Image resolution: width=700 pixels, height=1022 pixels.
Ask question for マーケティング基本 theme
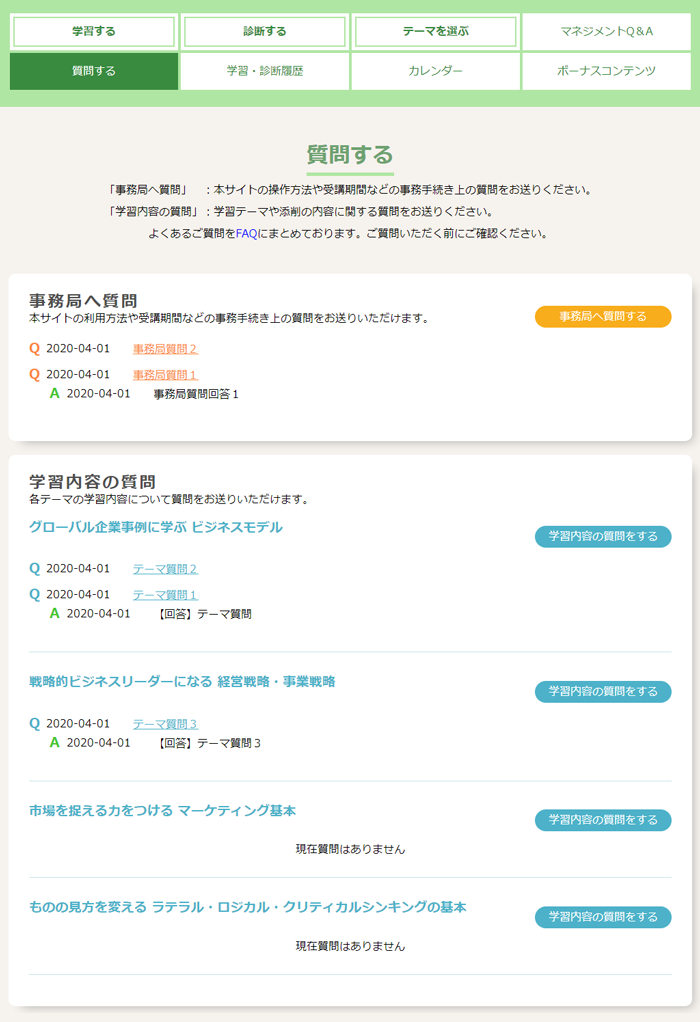pos(603,820)
